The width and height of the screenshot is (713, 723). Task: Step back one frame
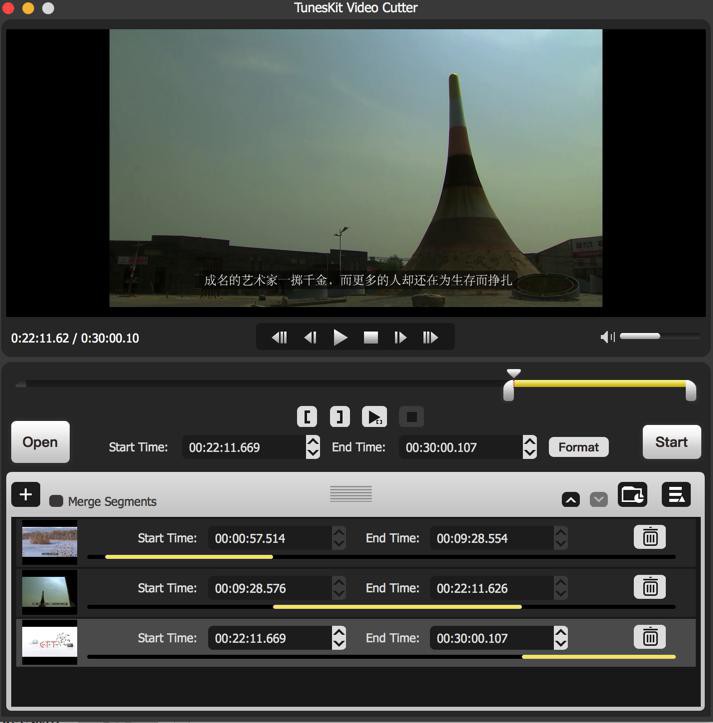point(310,338)
